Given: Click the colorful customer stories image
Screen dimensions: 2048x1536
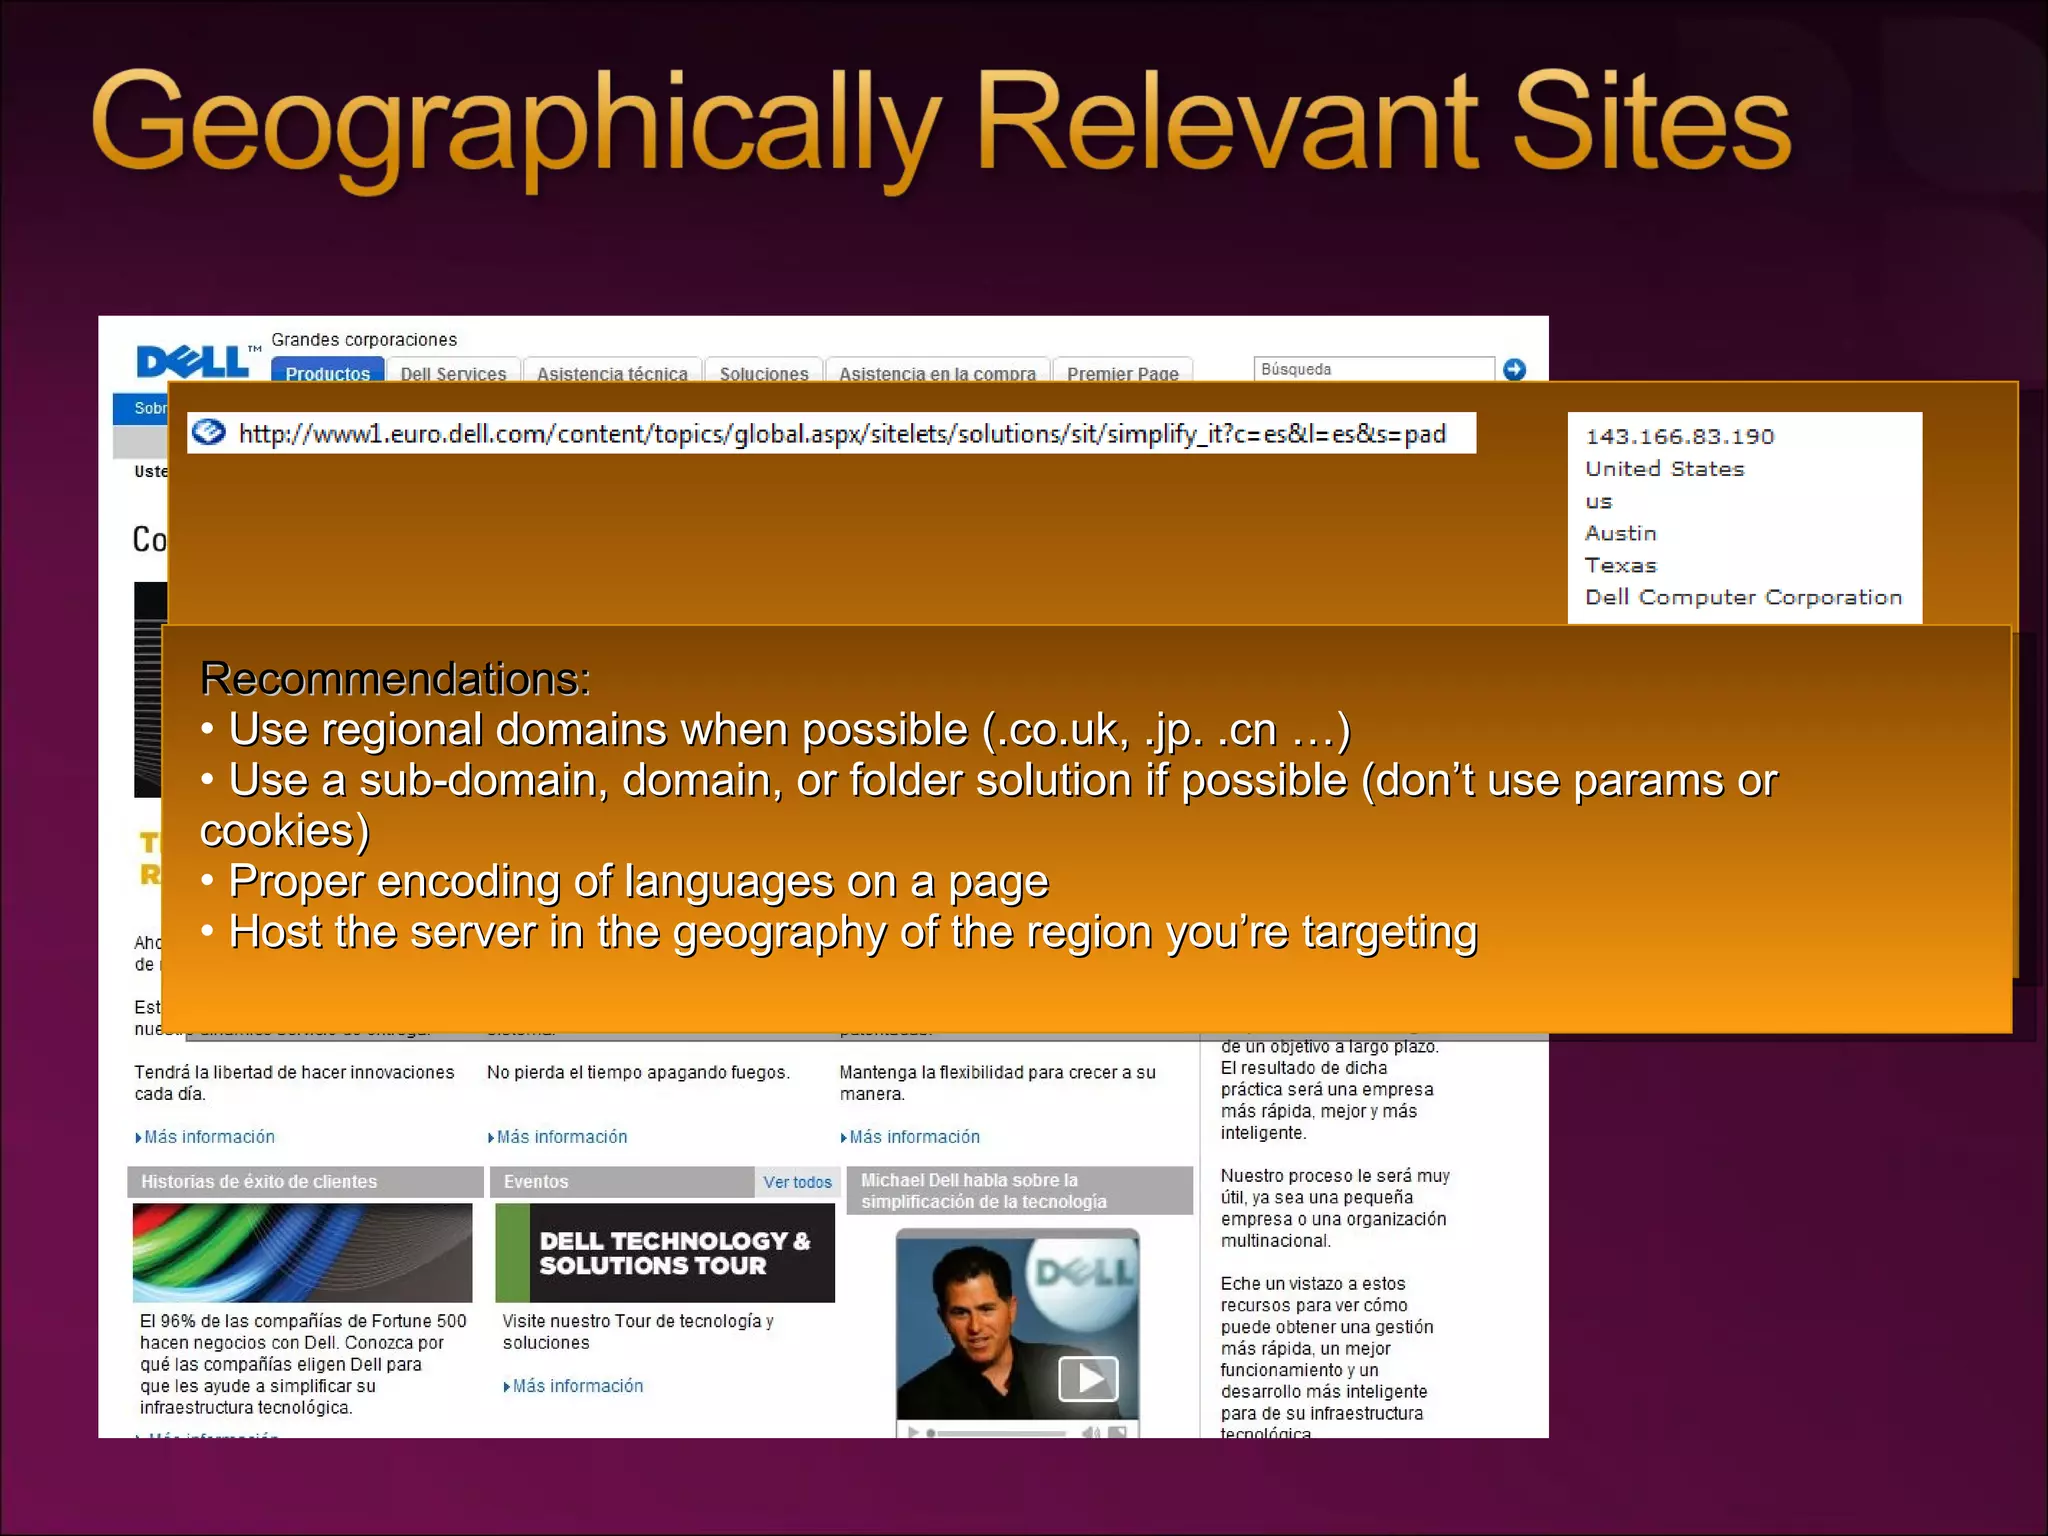Looking at the screenshot, I should (x=302, y=1253).
